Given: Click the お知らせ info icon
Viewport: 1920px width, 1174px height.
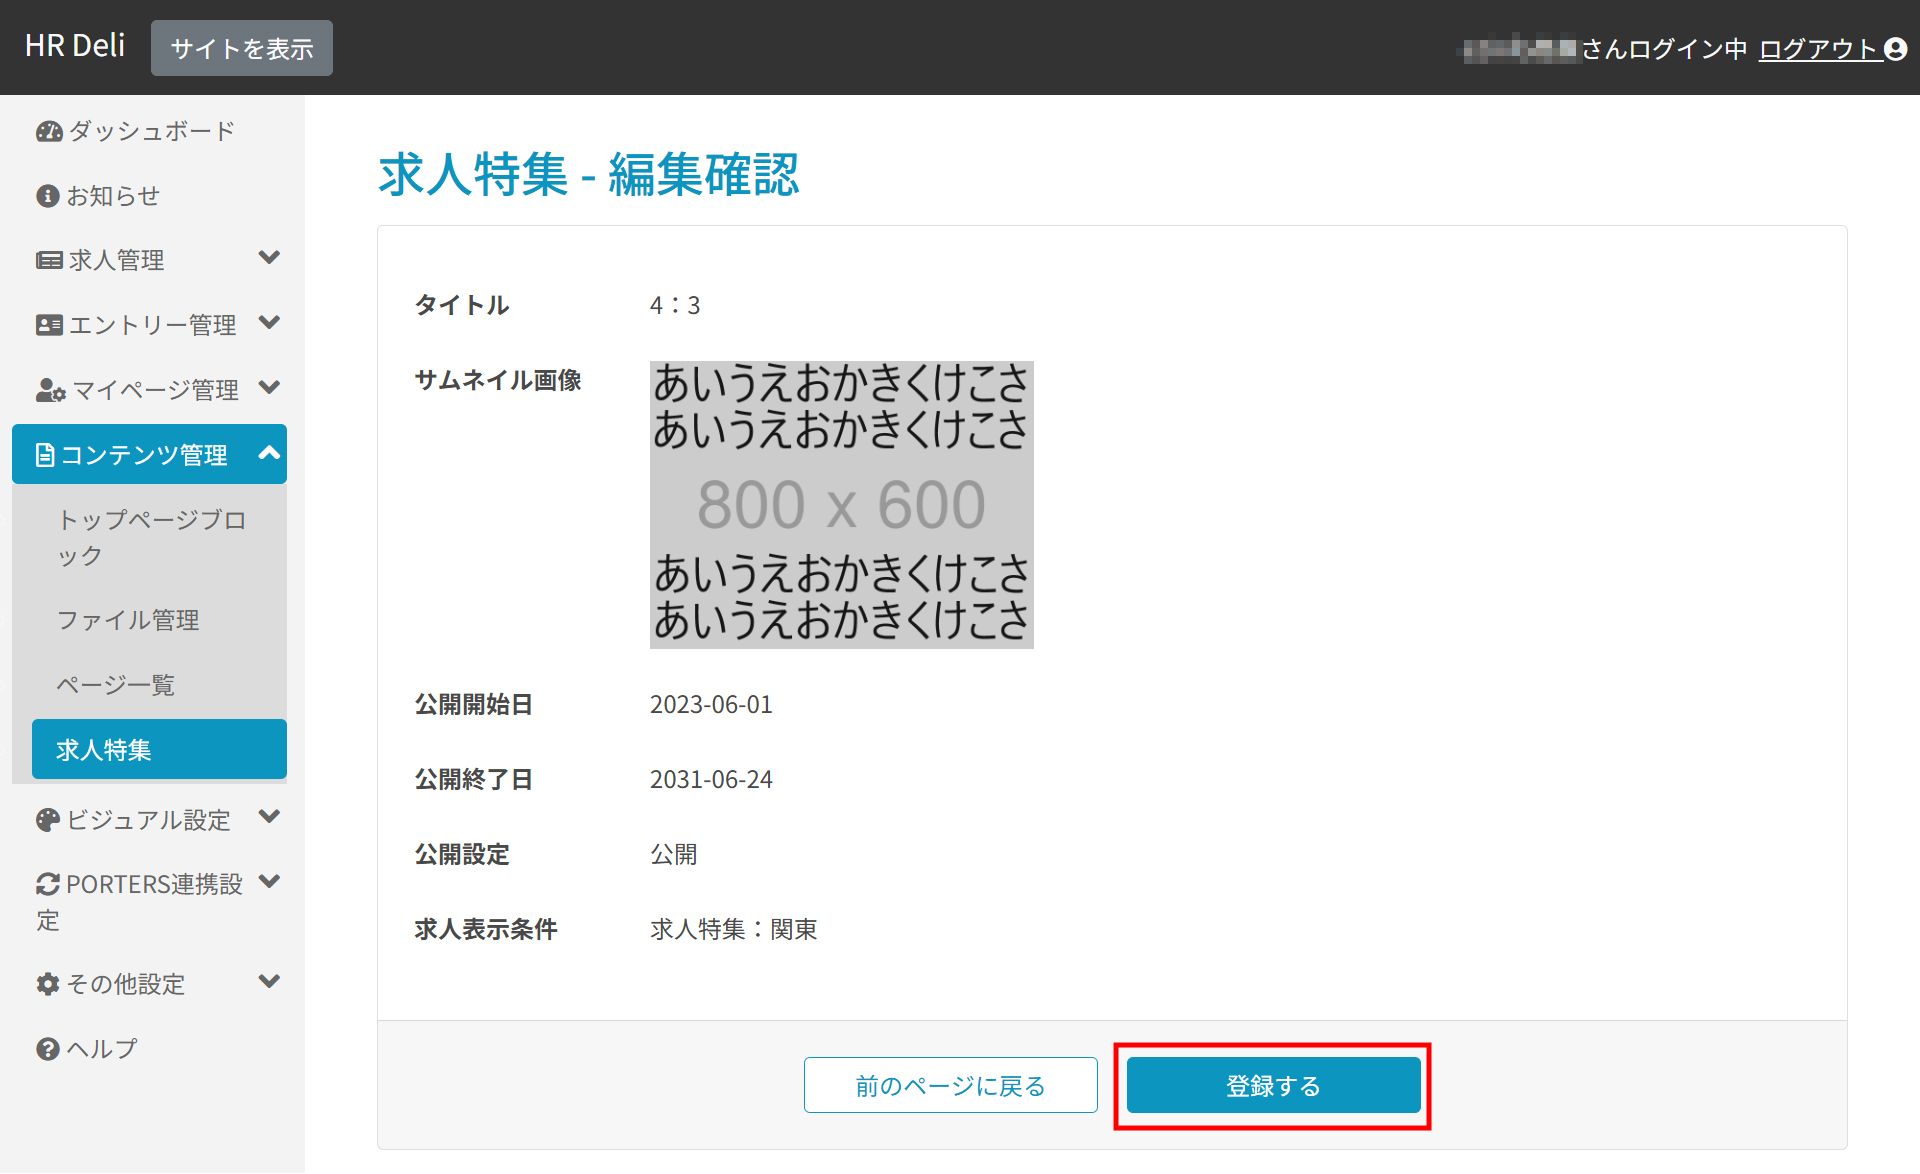Looking at the screenshot, I should pos(47,196).
